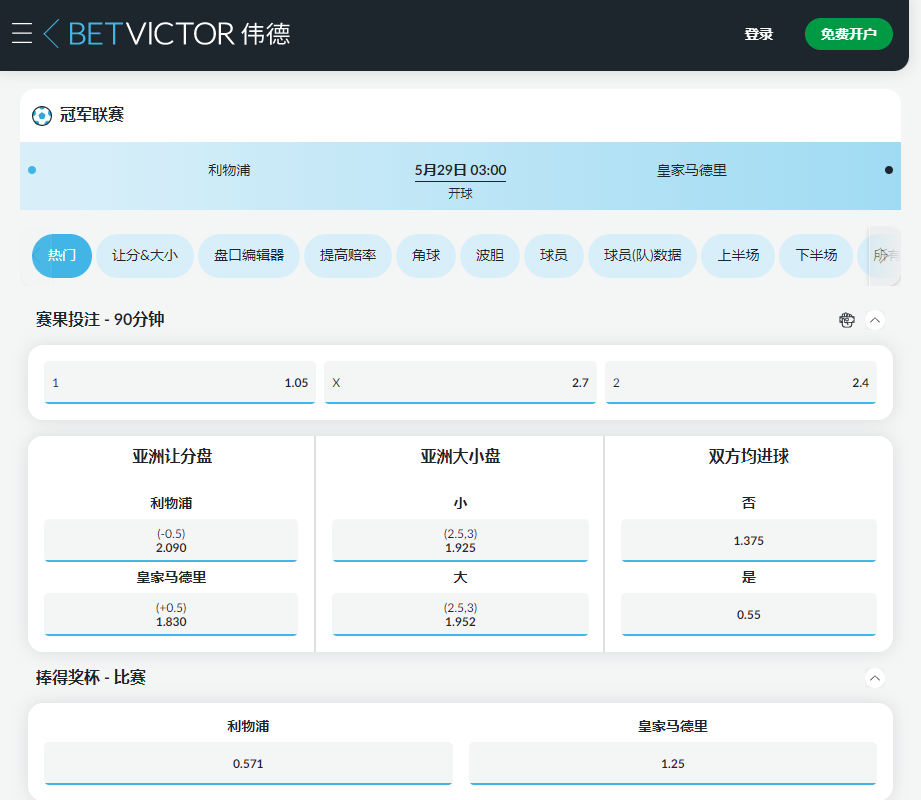
Task: Collapse the 赛果投注 - 90分钟 section
Action: (x=876, y=320)
